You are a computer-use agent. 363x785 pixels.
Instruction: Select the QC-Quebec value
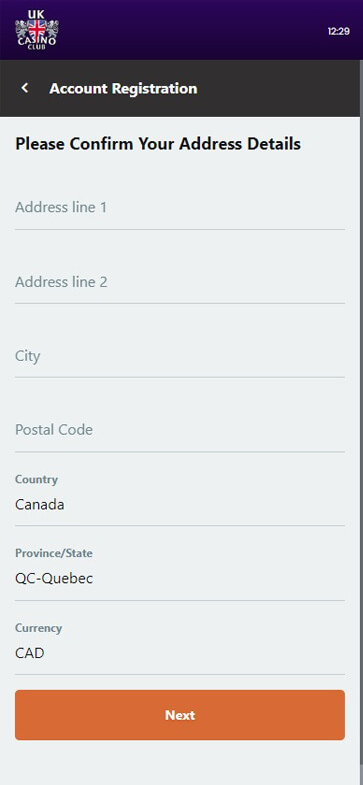click(54, 579)
